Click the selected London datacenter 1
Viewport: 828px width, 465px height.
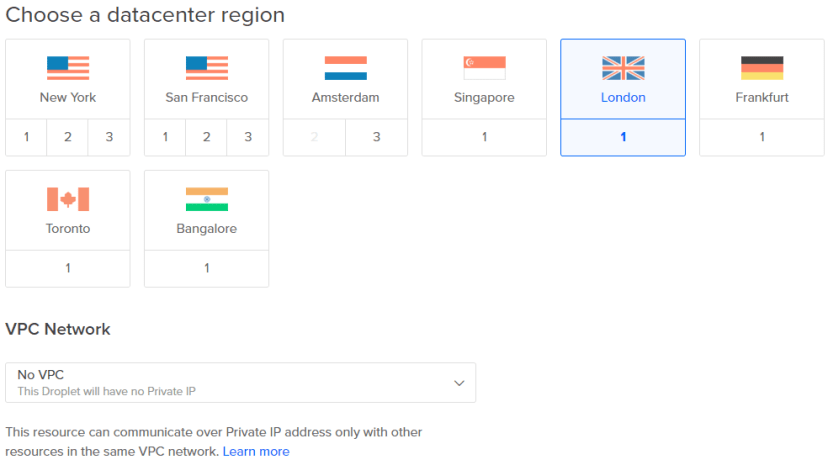(x=623, y=137)
